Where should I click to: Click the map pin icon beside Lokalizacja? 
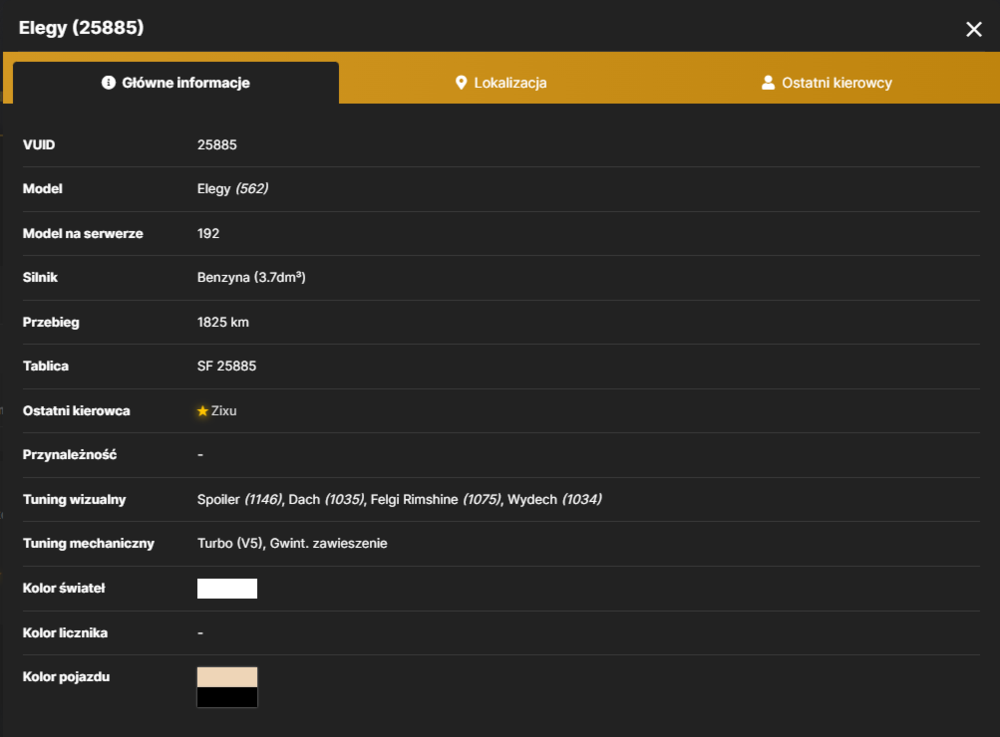click(461, 83)
